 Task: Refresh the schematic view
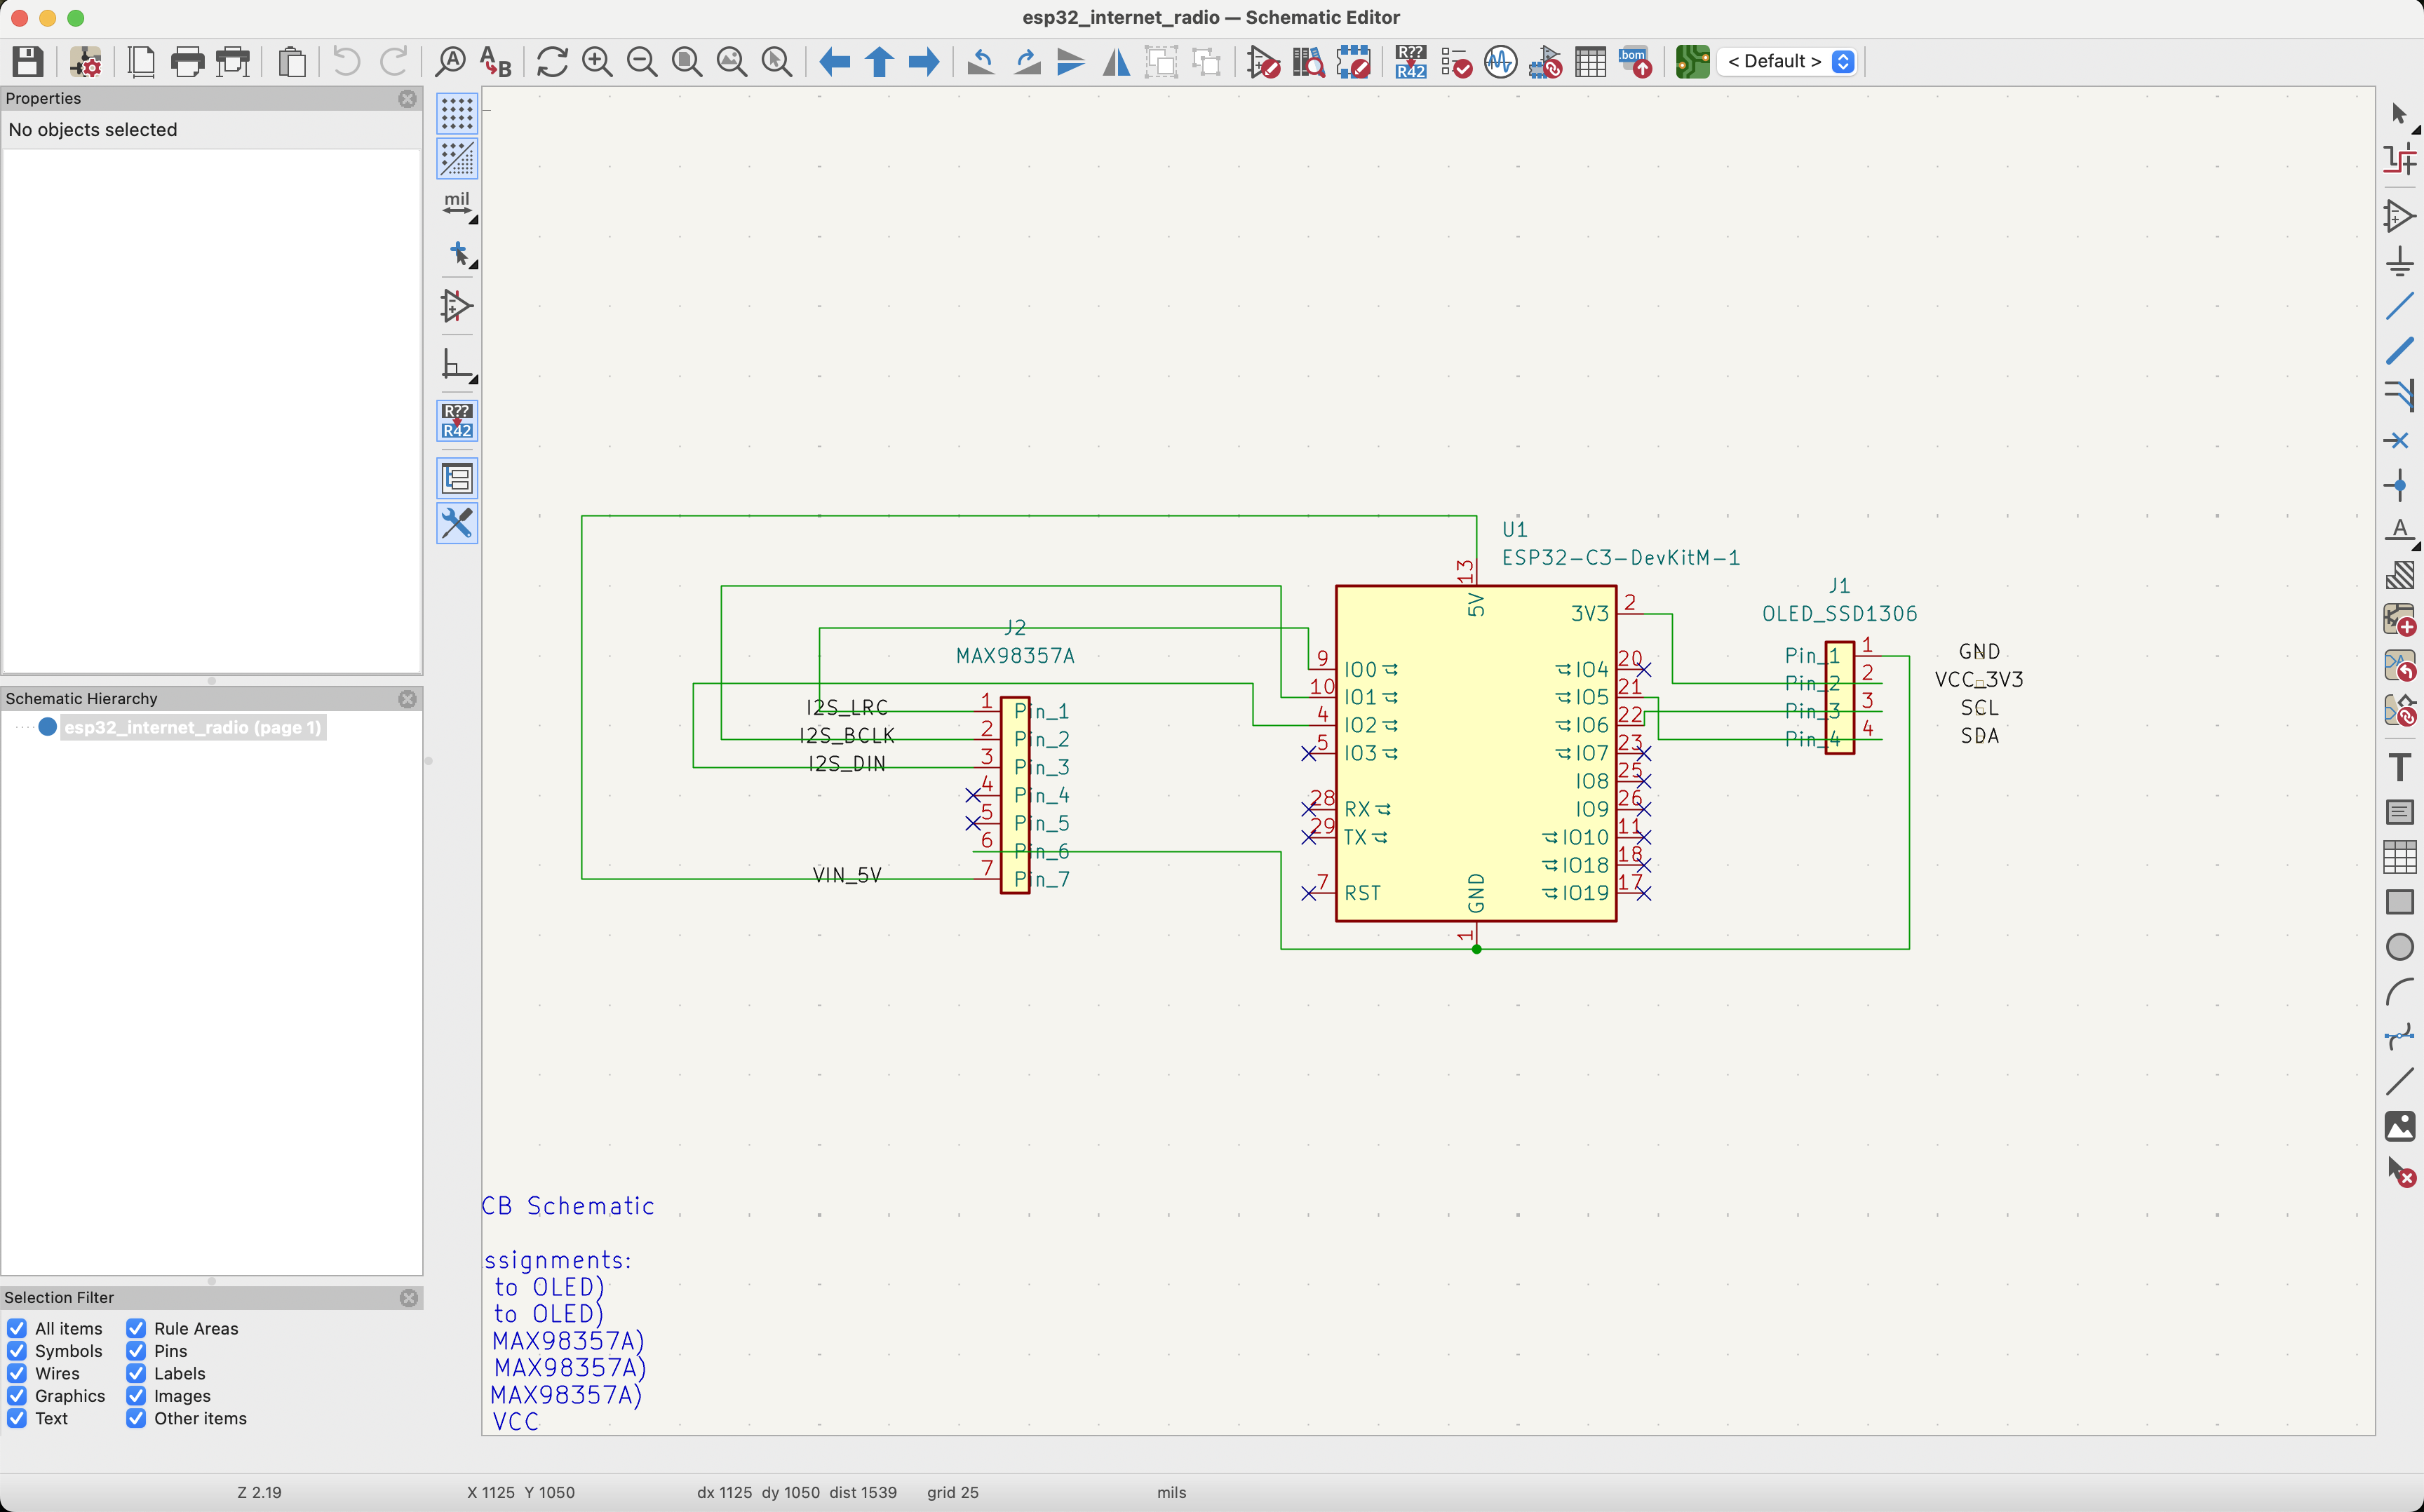pyautogui.click(x=552, y=62)
